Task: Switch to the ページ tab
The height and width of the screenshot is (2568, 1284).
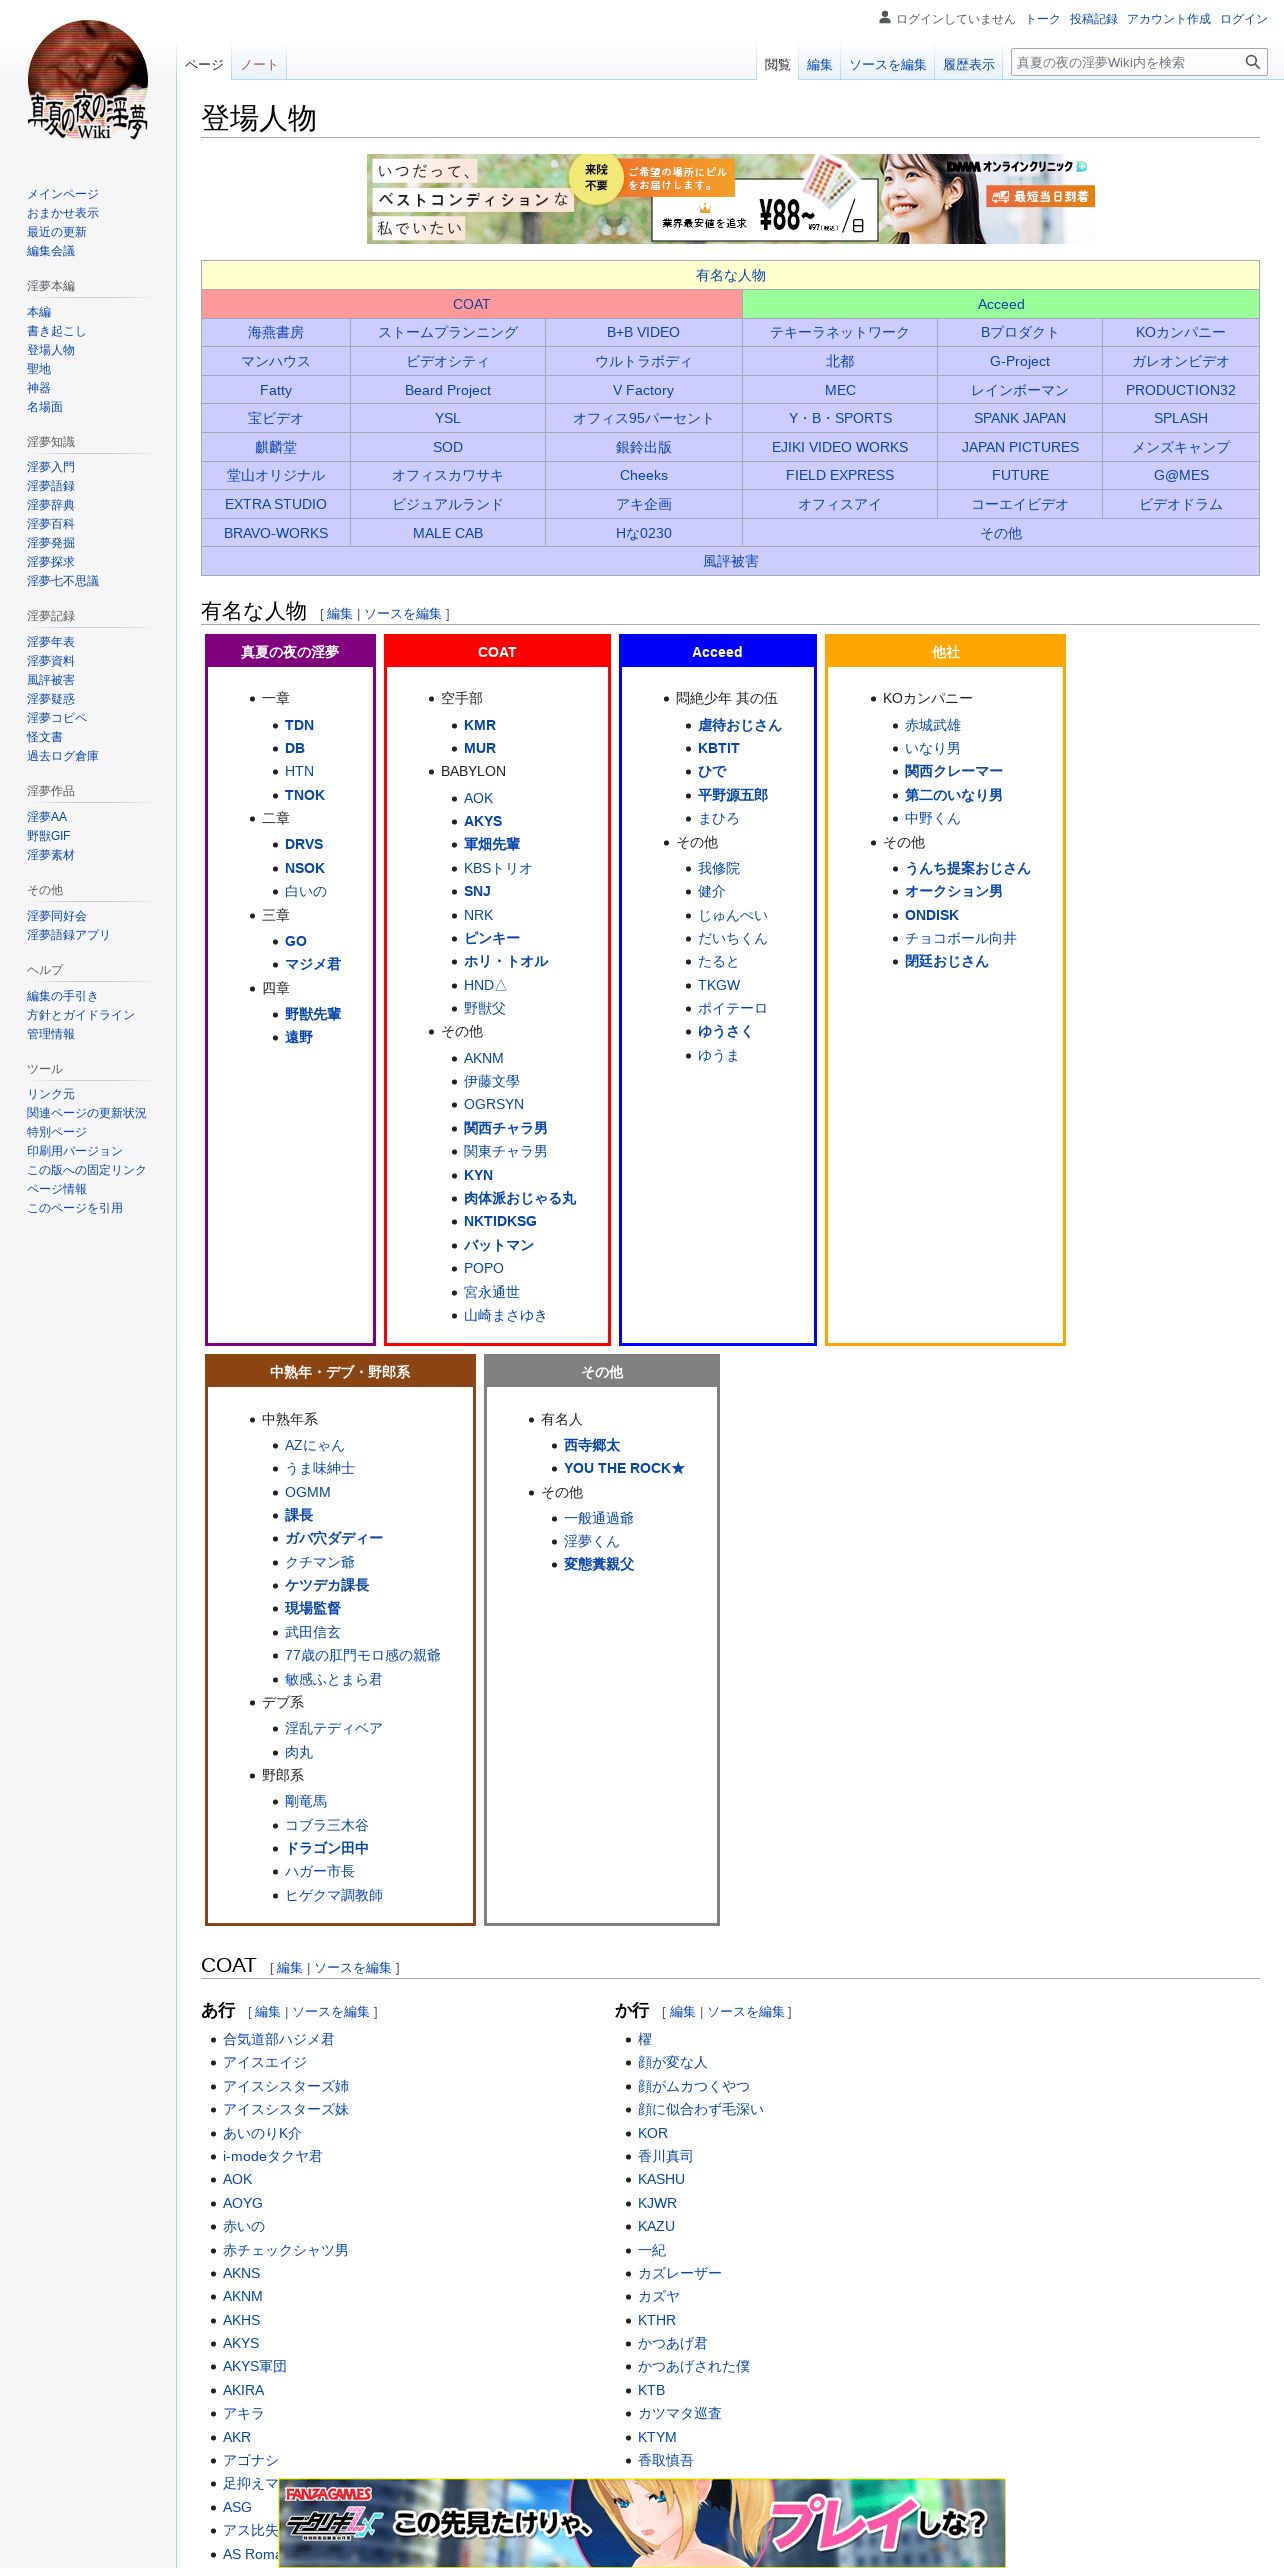Action: coord(204,65)
